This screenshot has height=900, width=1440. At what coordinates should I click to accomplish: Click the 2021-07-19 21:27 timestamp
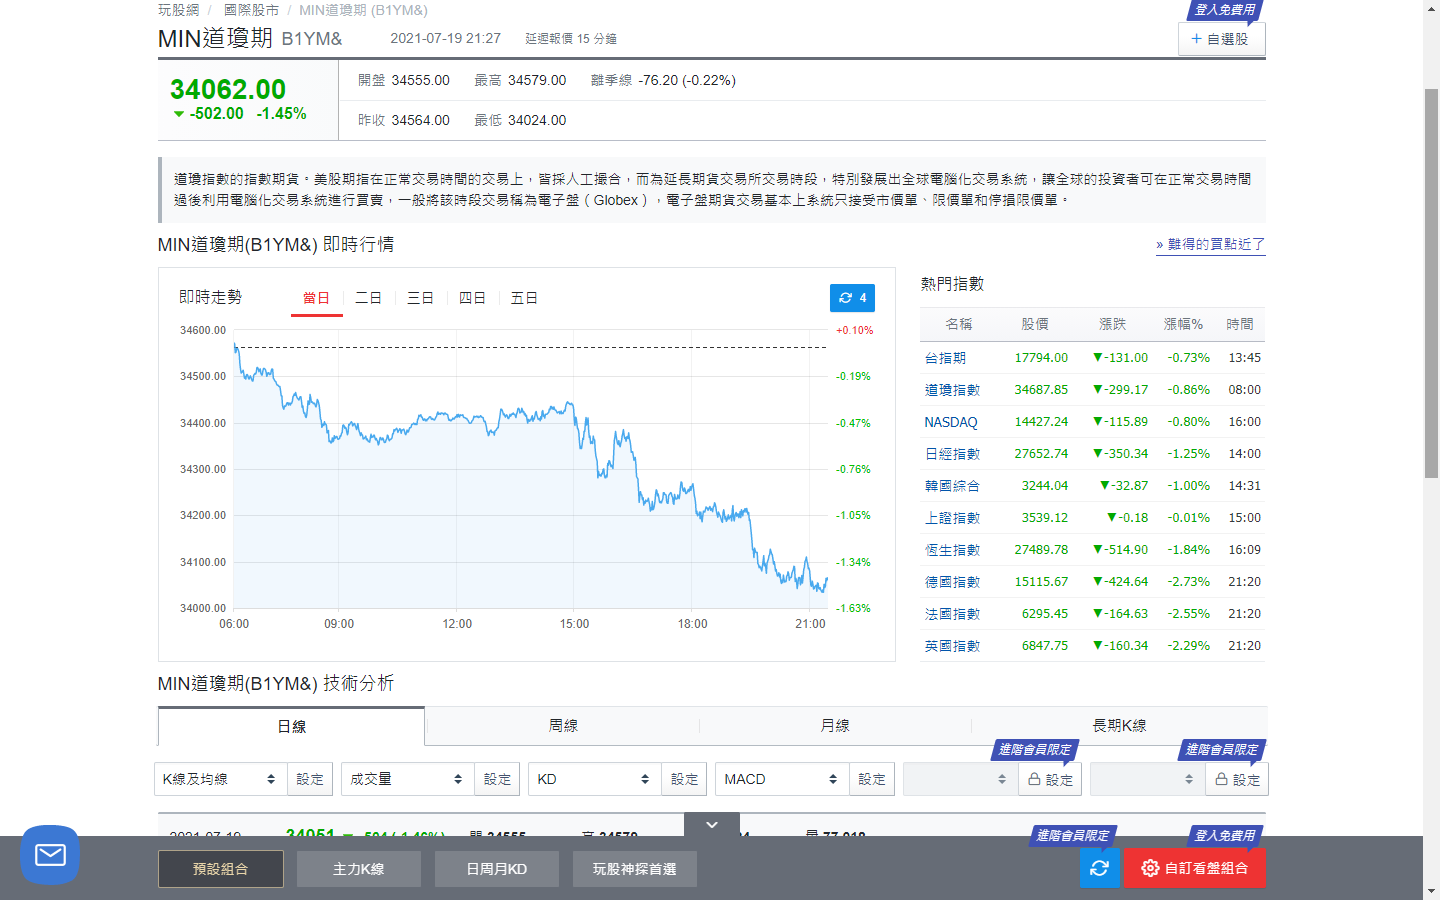445,38
